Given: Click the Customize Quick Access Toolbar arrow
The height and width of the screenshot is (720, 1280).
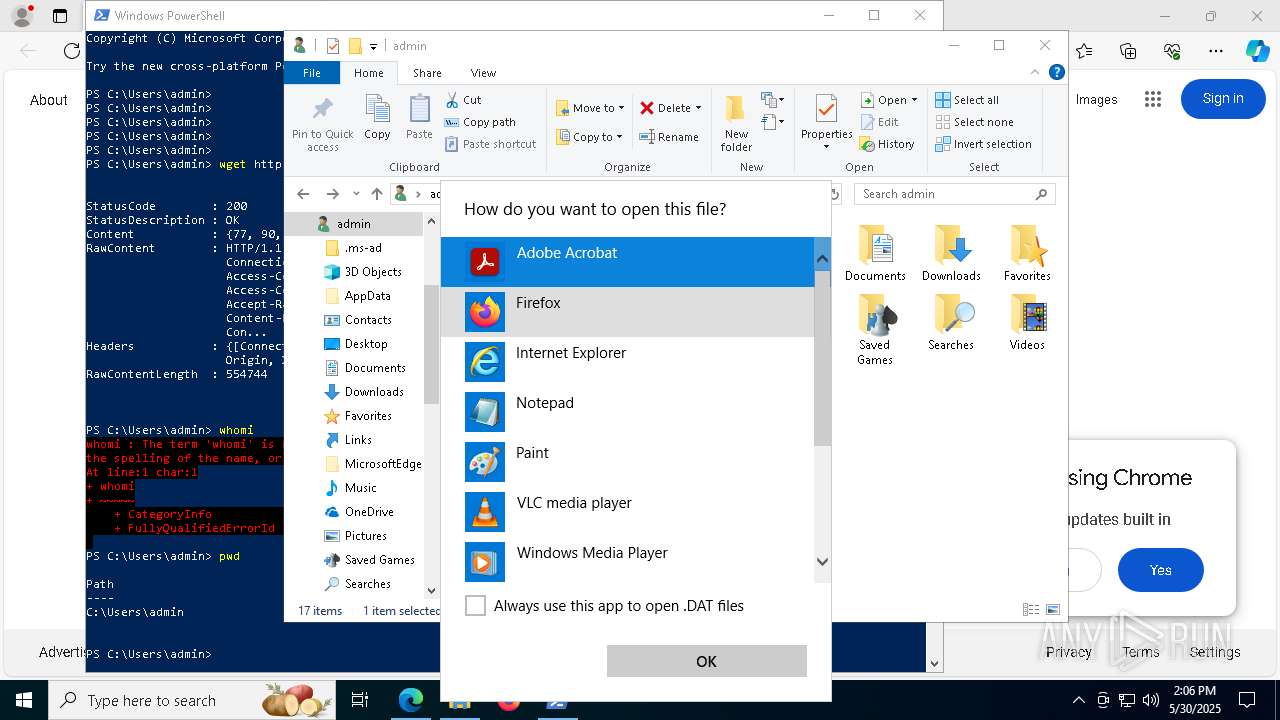Looking at the screenshot, I should pyautogui.click(x=373, y=46).
